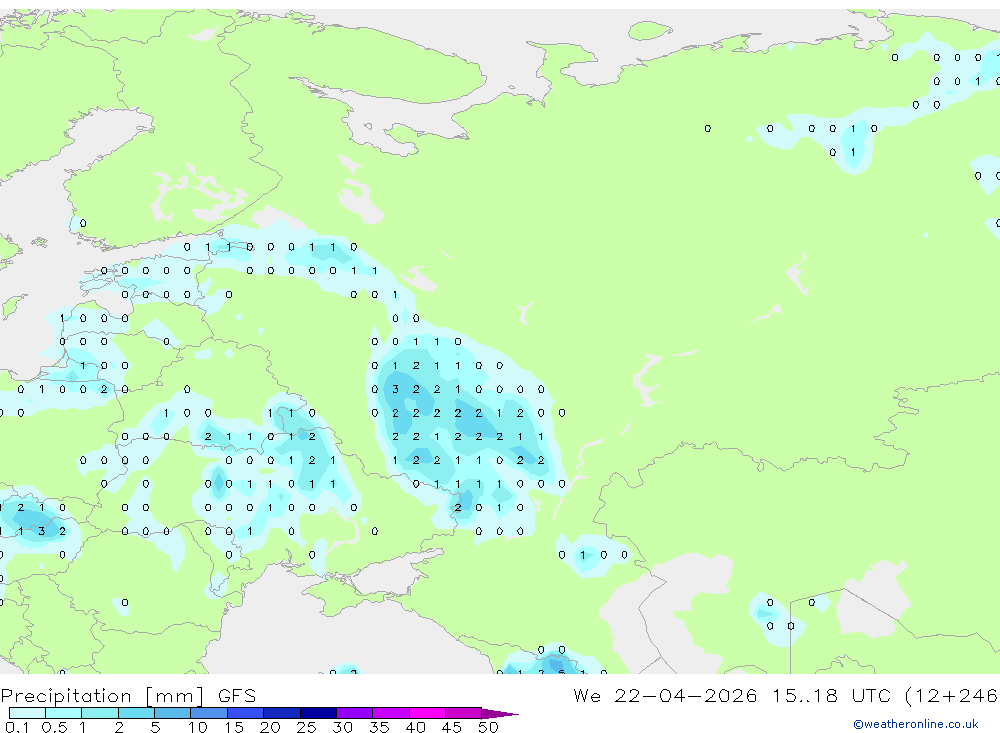Click the 15–20 mm royal blue legend swatch
This screenshot has height=733, width=1000.
[x=246, y=713]
